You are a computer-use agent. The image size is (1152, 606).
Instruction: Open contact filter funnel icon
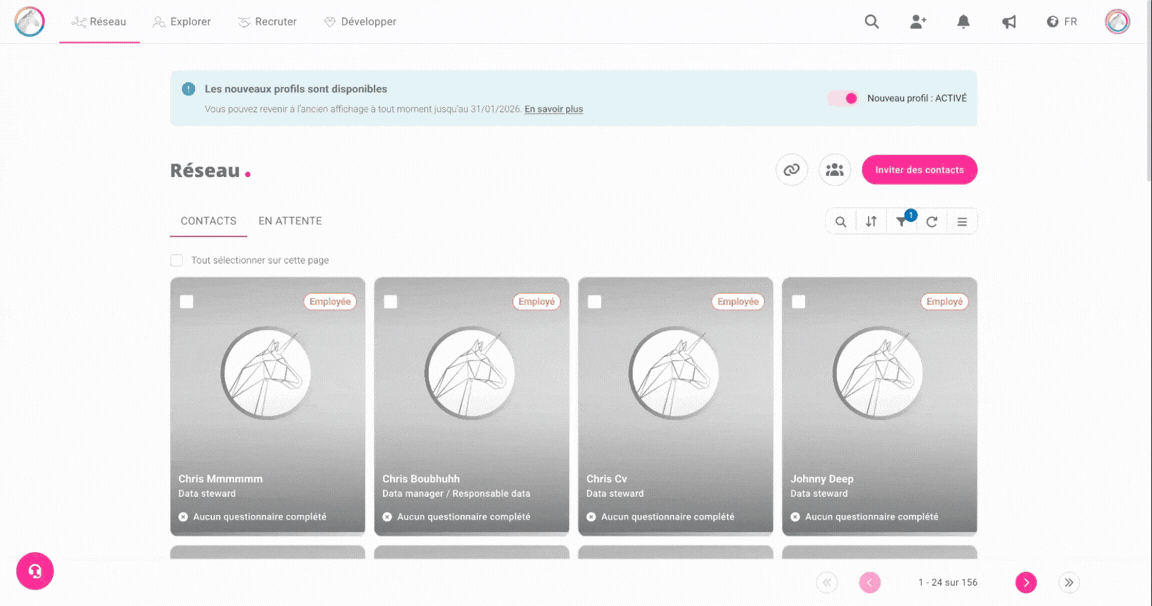901,222
